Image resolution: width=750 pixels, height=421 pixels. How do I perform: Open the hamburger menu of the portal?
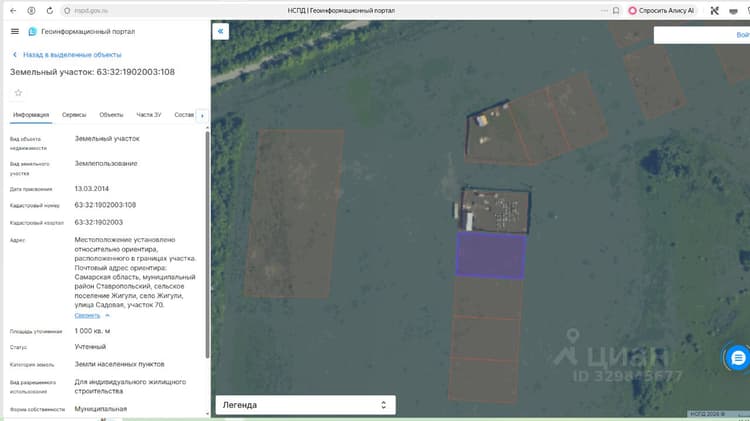coord(15,32)
